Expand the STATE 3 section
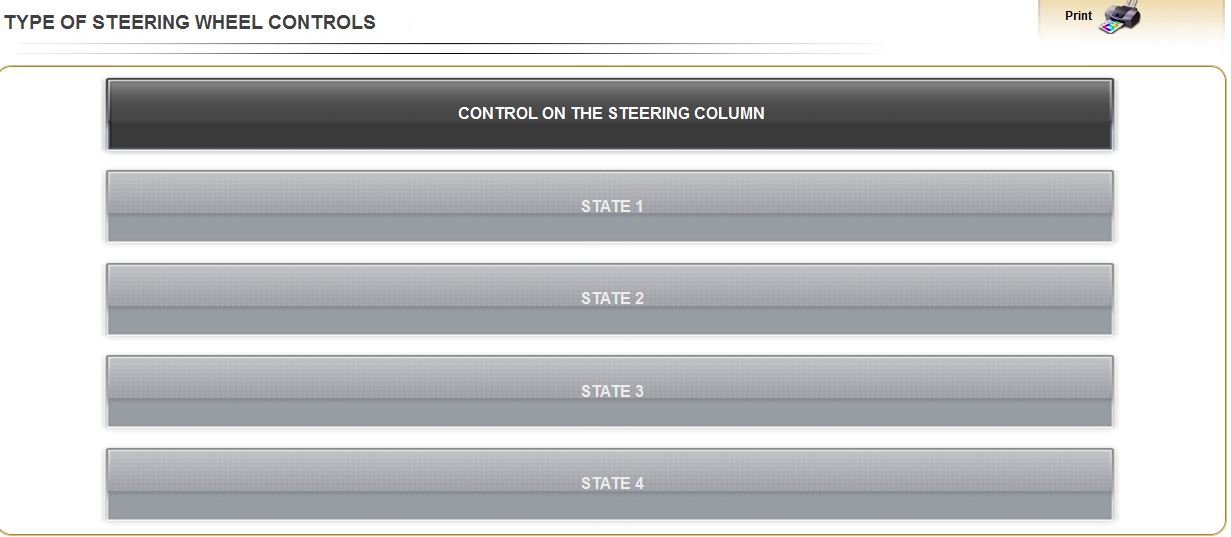Image resolution: width=1231 pixels, height=537 pixels. (x=610, y=391)
